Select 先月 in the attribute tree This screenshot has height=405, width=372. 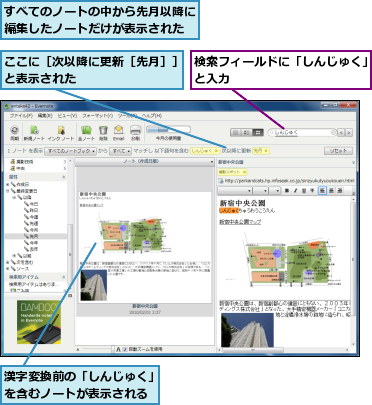click(34, 236)
